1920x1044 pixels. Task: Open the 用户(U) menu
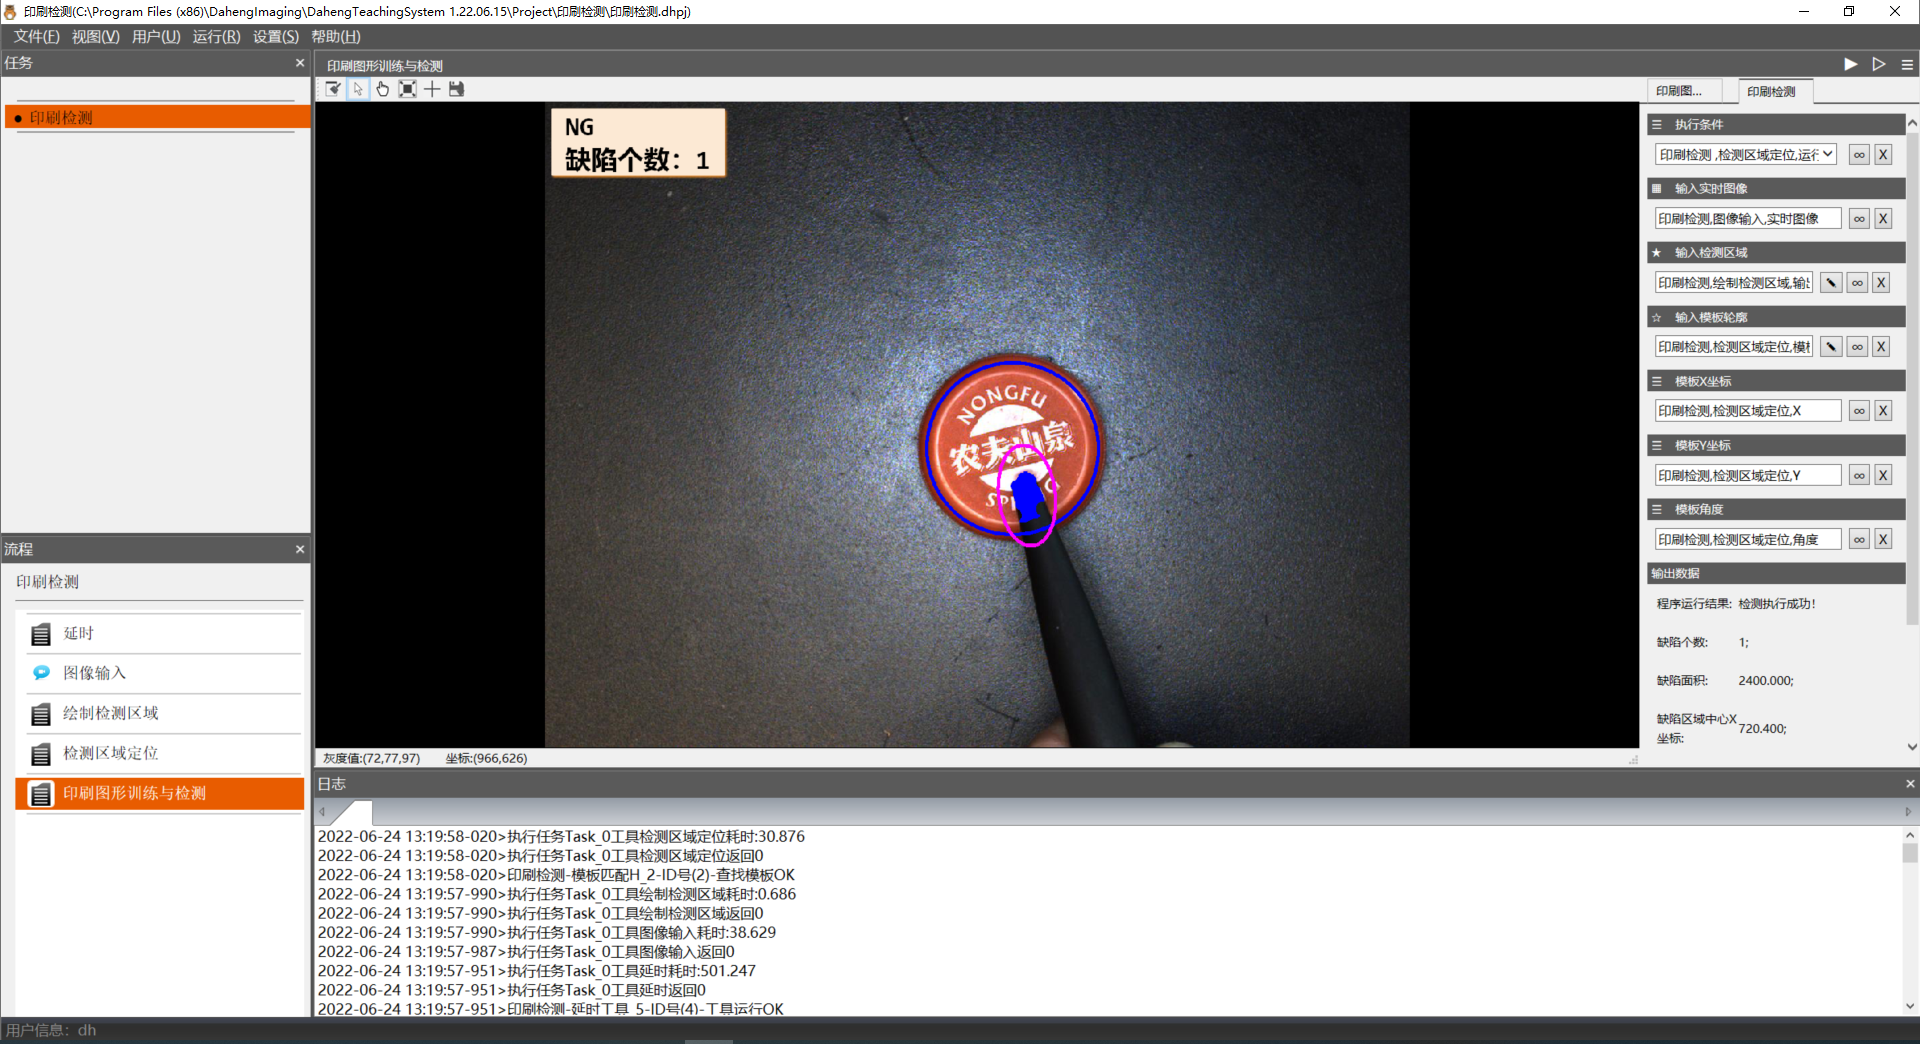click(x=156, y=37)
